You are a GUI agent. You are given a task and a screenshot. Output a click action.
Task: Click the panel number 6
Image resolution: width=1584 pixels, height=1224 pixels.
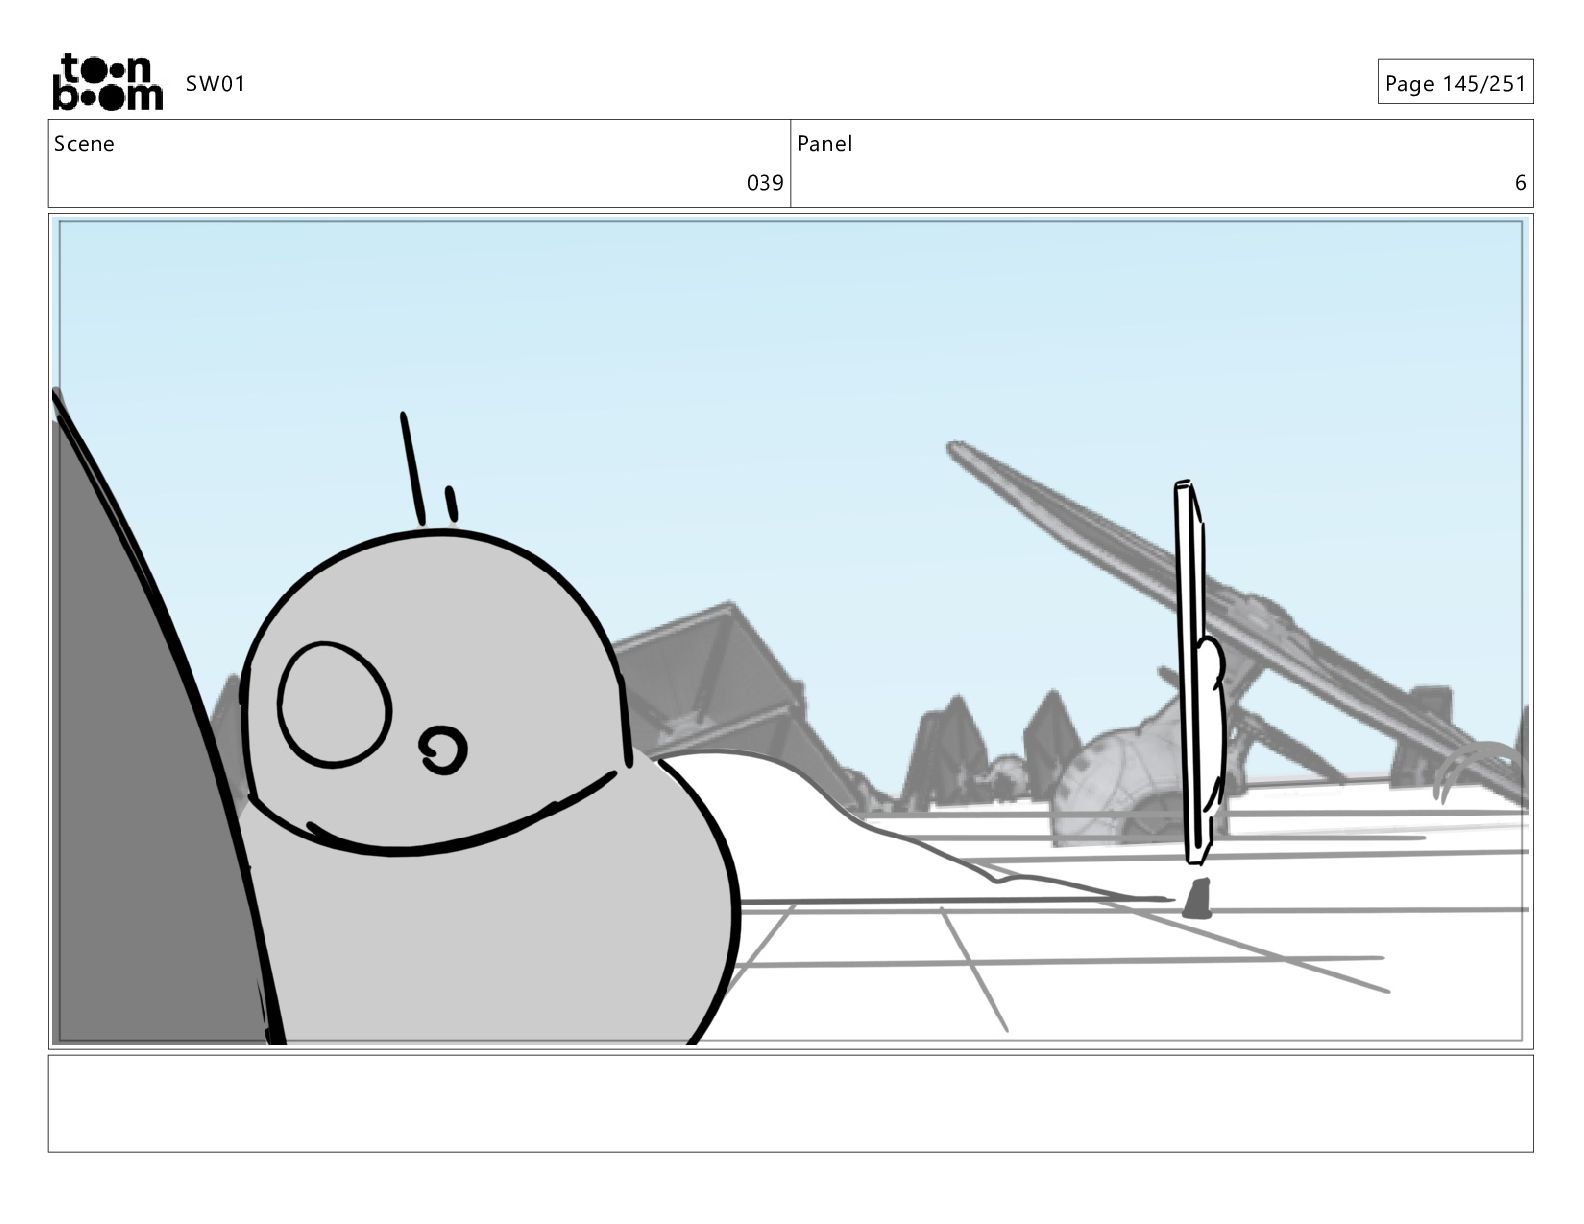tap(1520, 183)
